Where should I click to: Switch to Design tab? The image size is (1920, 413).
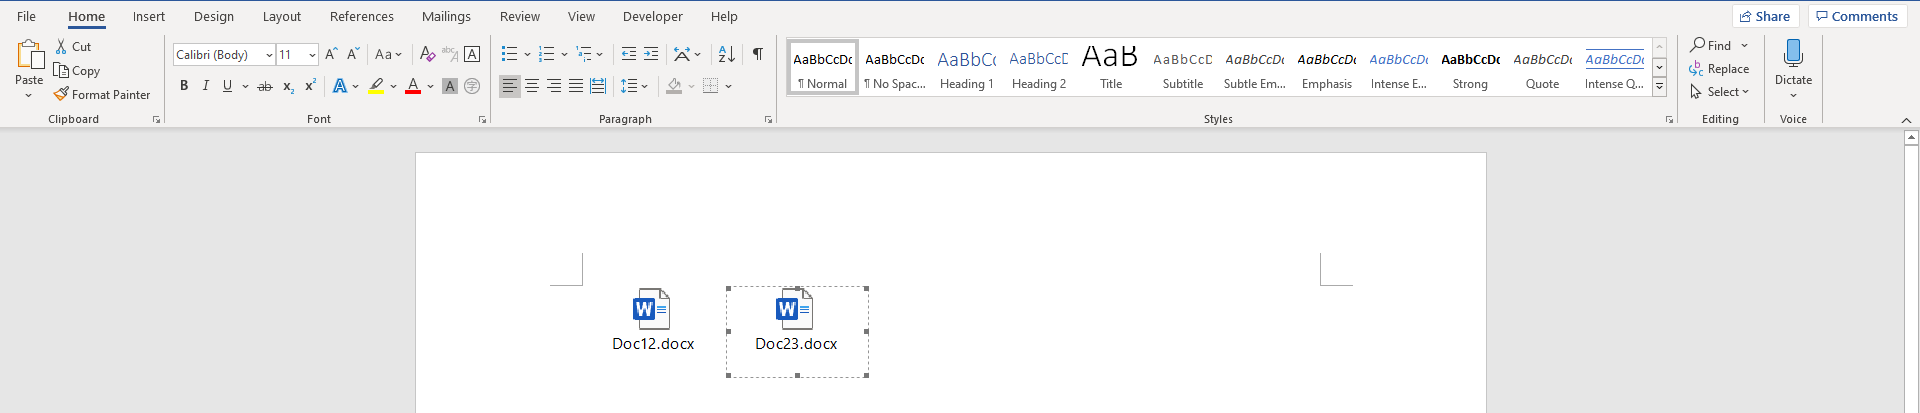tap(214, 16)
